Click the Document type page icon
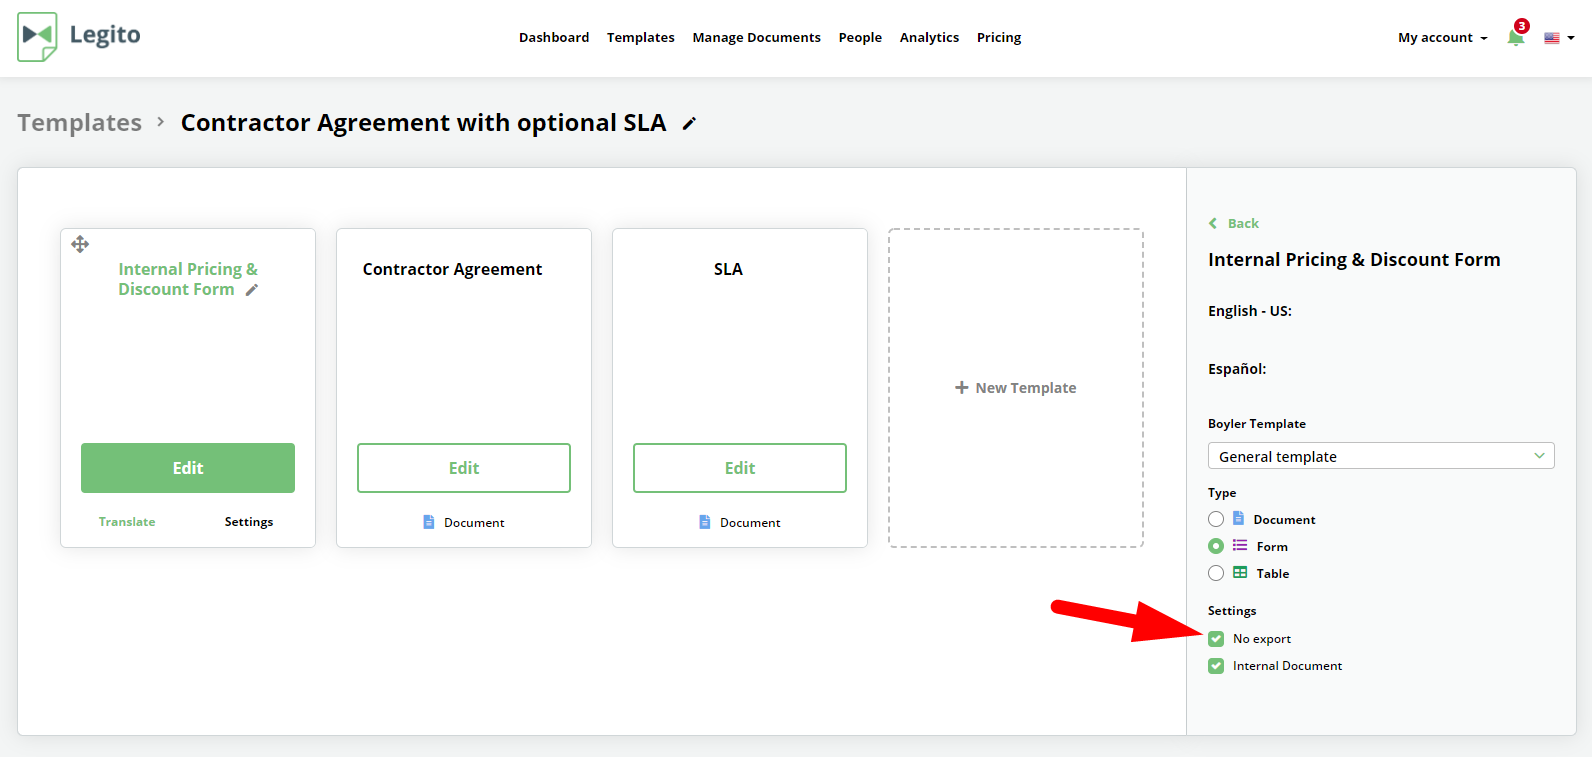This screenshot has width=1592, height=757. pos(1238,518)
